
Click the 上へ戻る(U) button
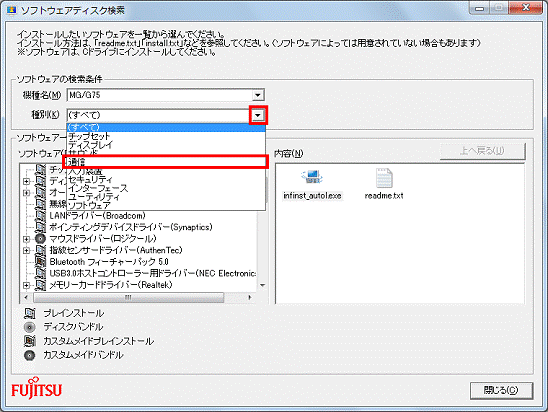click(x=482, y=151)
